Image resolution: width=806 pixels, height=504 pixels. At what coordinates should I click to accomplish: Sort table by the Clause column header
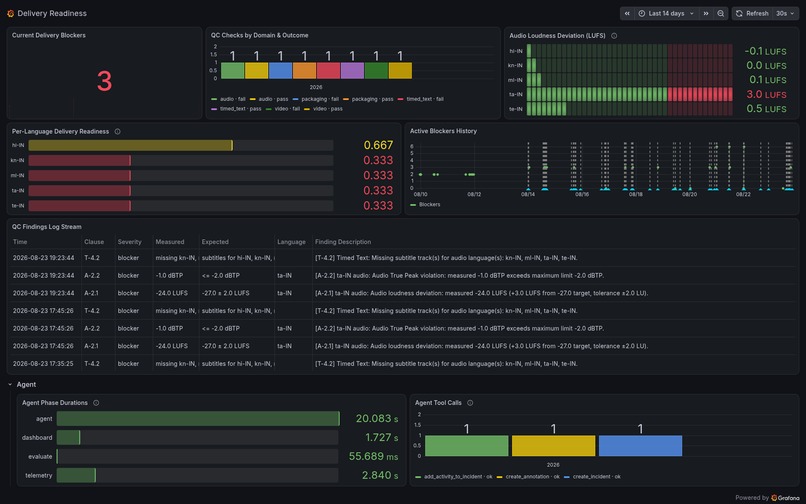click(x=94, y=242)
